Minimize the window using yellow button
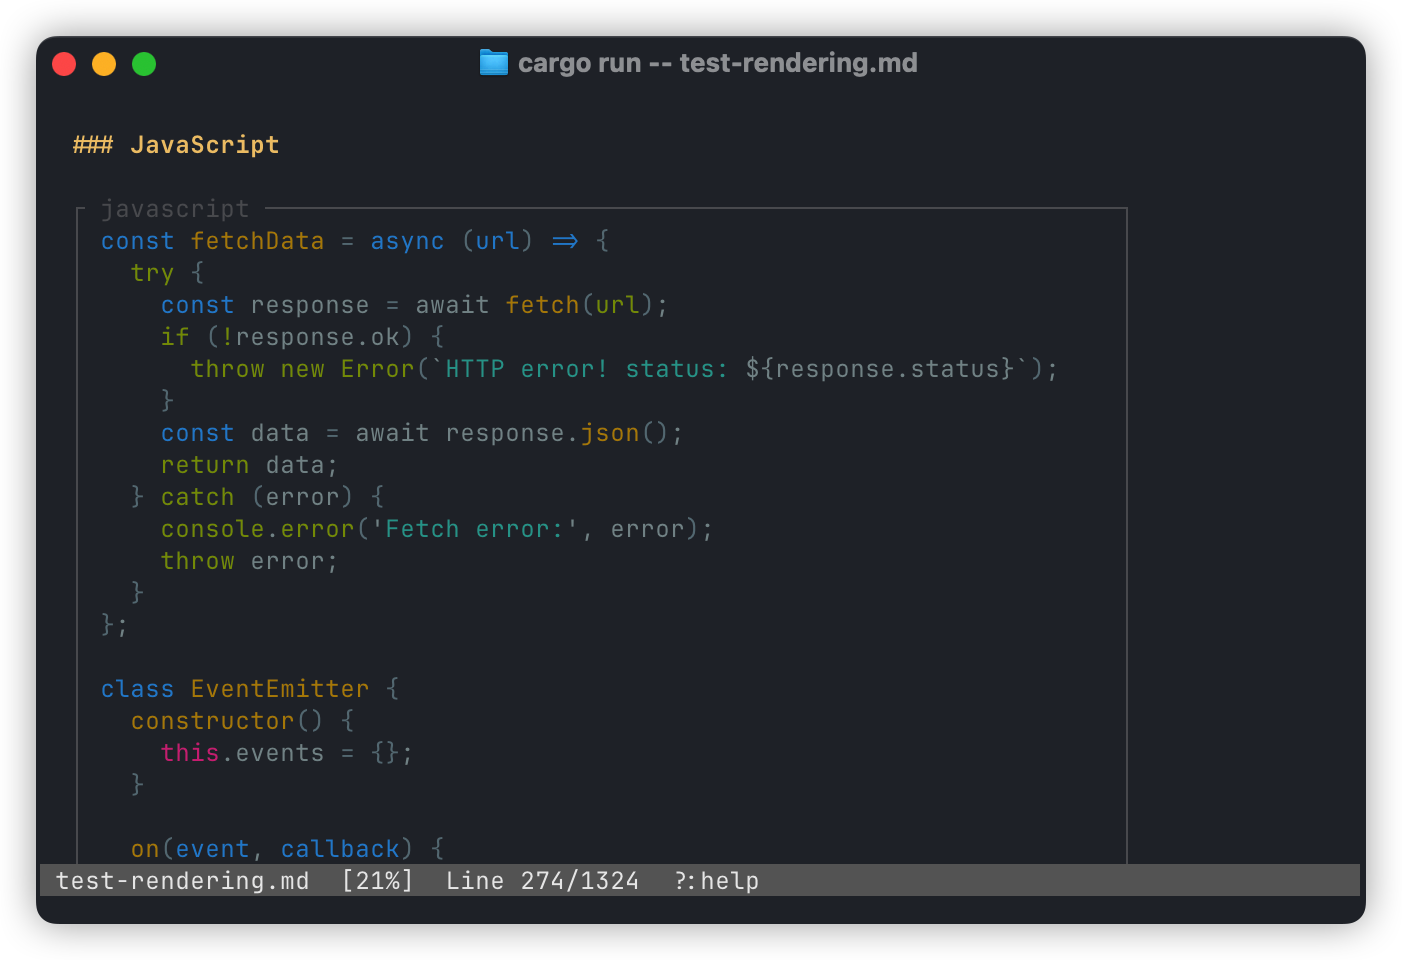1402x960 pixels. coord(104,64)
